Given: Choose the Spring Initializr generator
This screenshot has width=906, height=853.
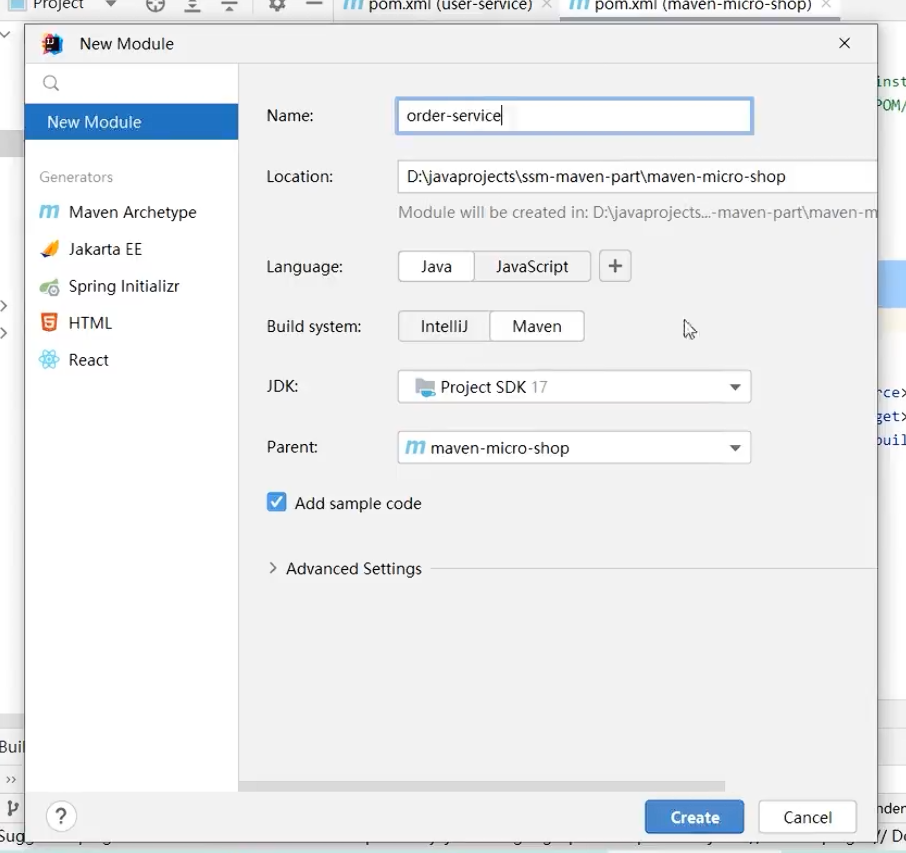Looking at the screenshot, I should point(109,286).
